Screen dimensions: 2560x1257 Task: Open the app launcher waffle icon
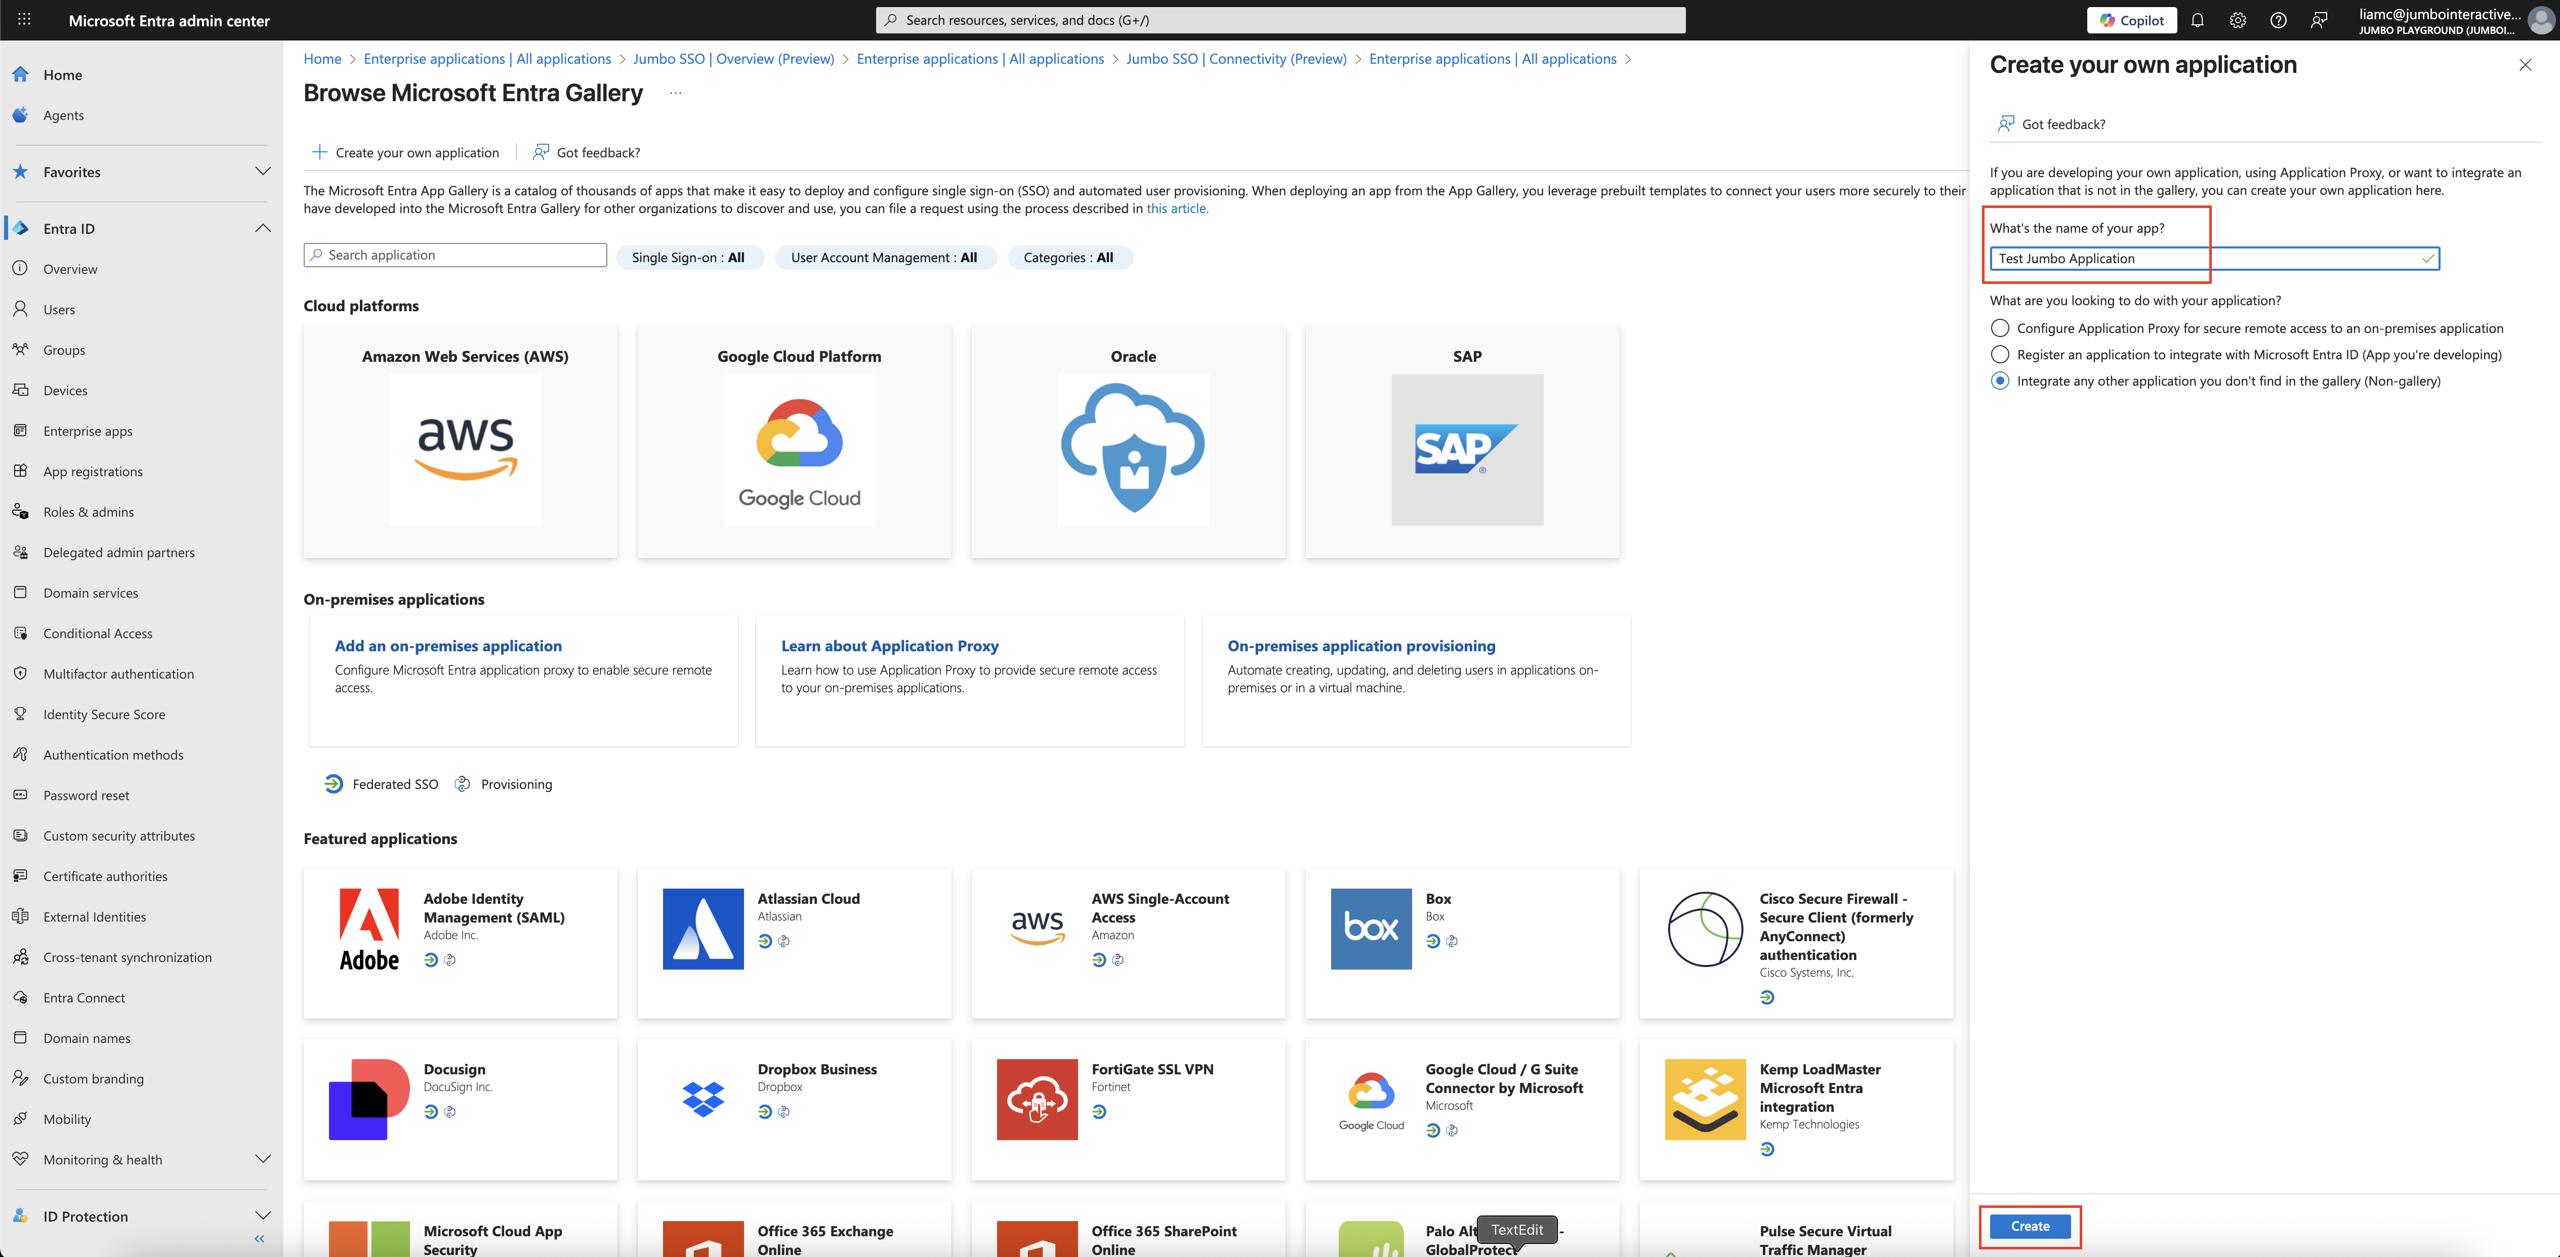point(24,19)
